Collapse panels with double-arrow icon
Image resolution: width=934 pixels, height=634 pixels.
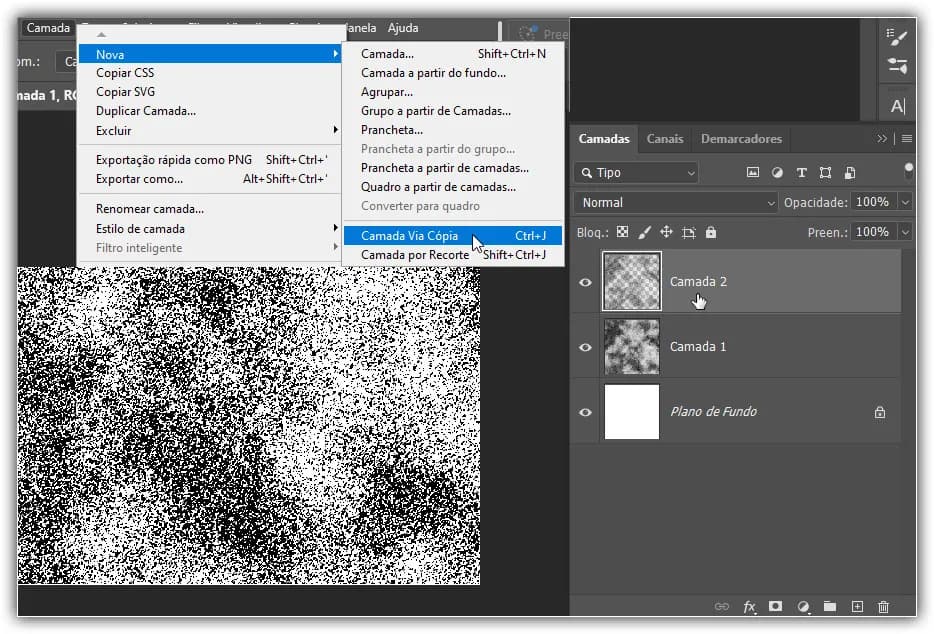(882, 139)
